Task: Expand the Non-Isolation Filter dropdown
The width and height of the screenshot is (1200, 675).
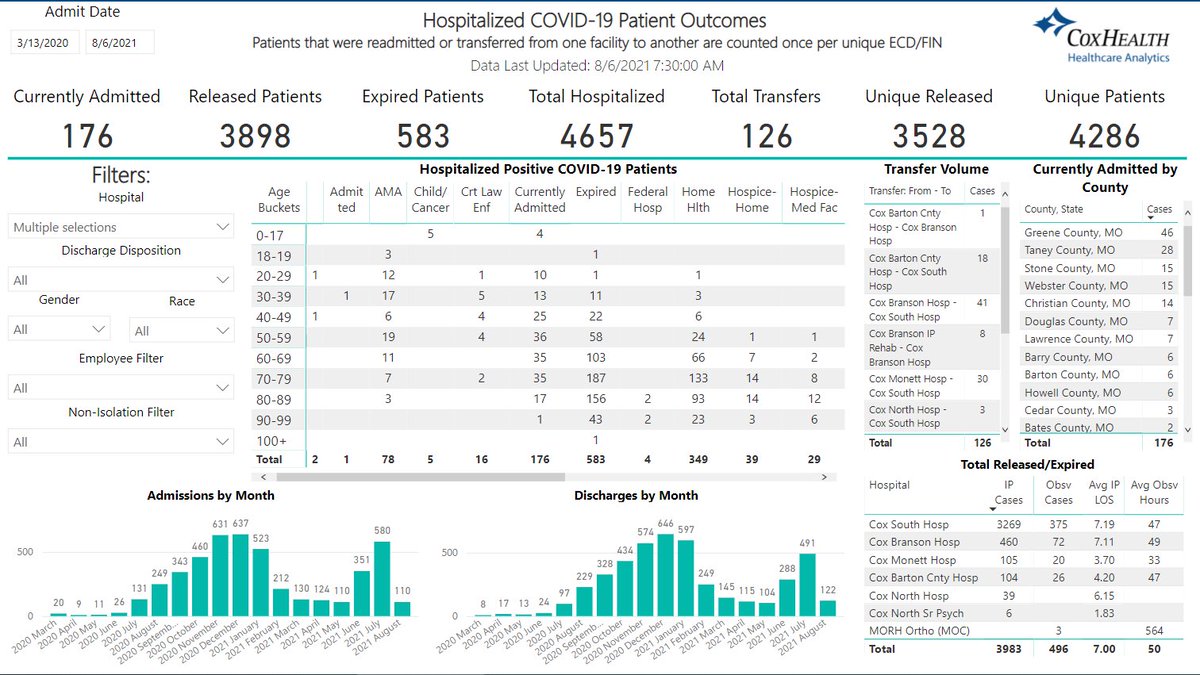Action: pyautogui.click(x=121, y=441)
